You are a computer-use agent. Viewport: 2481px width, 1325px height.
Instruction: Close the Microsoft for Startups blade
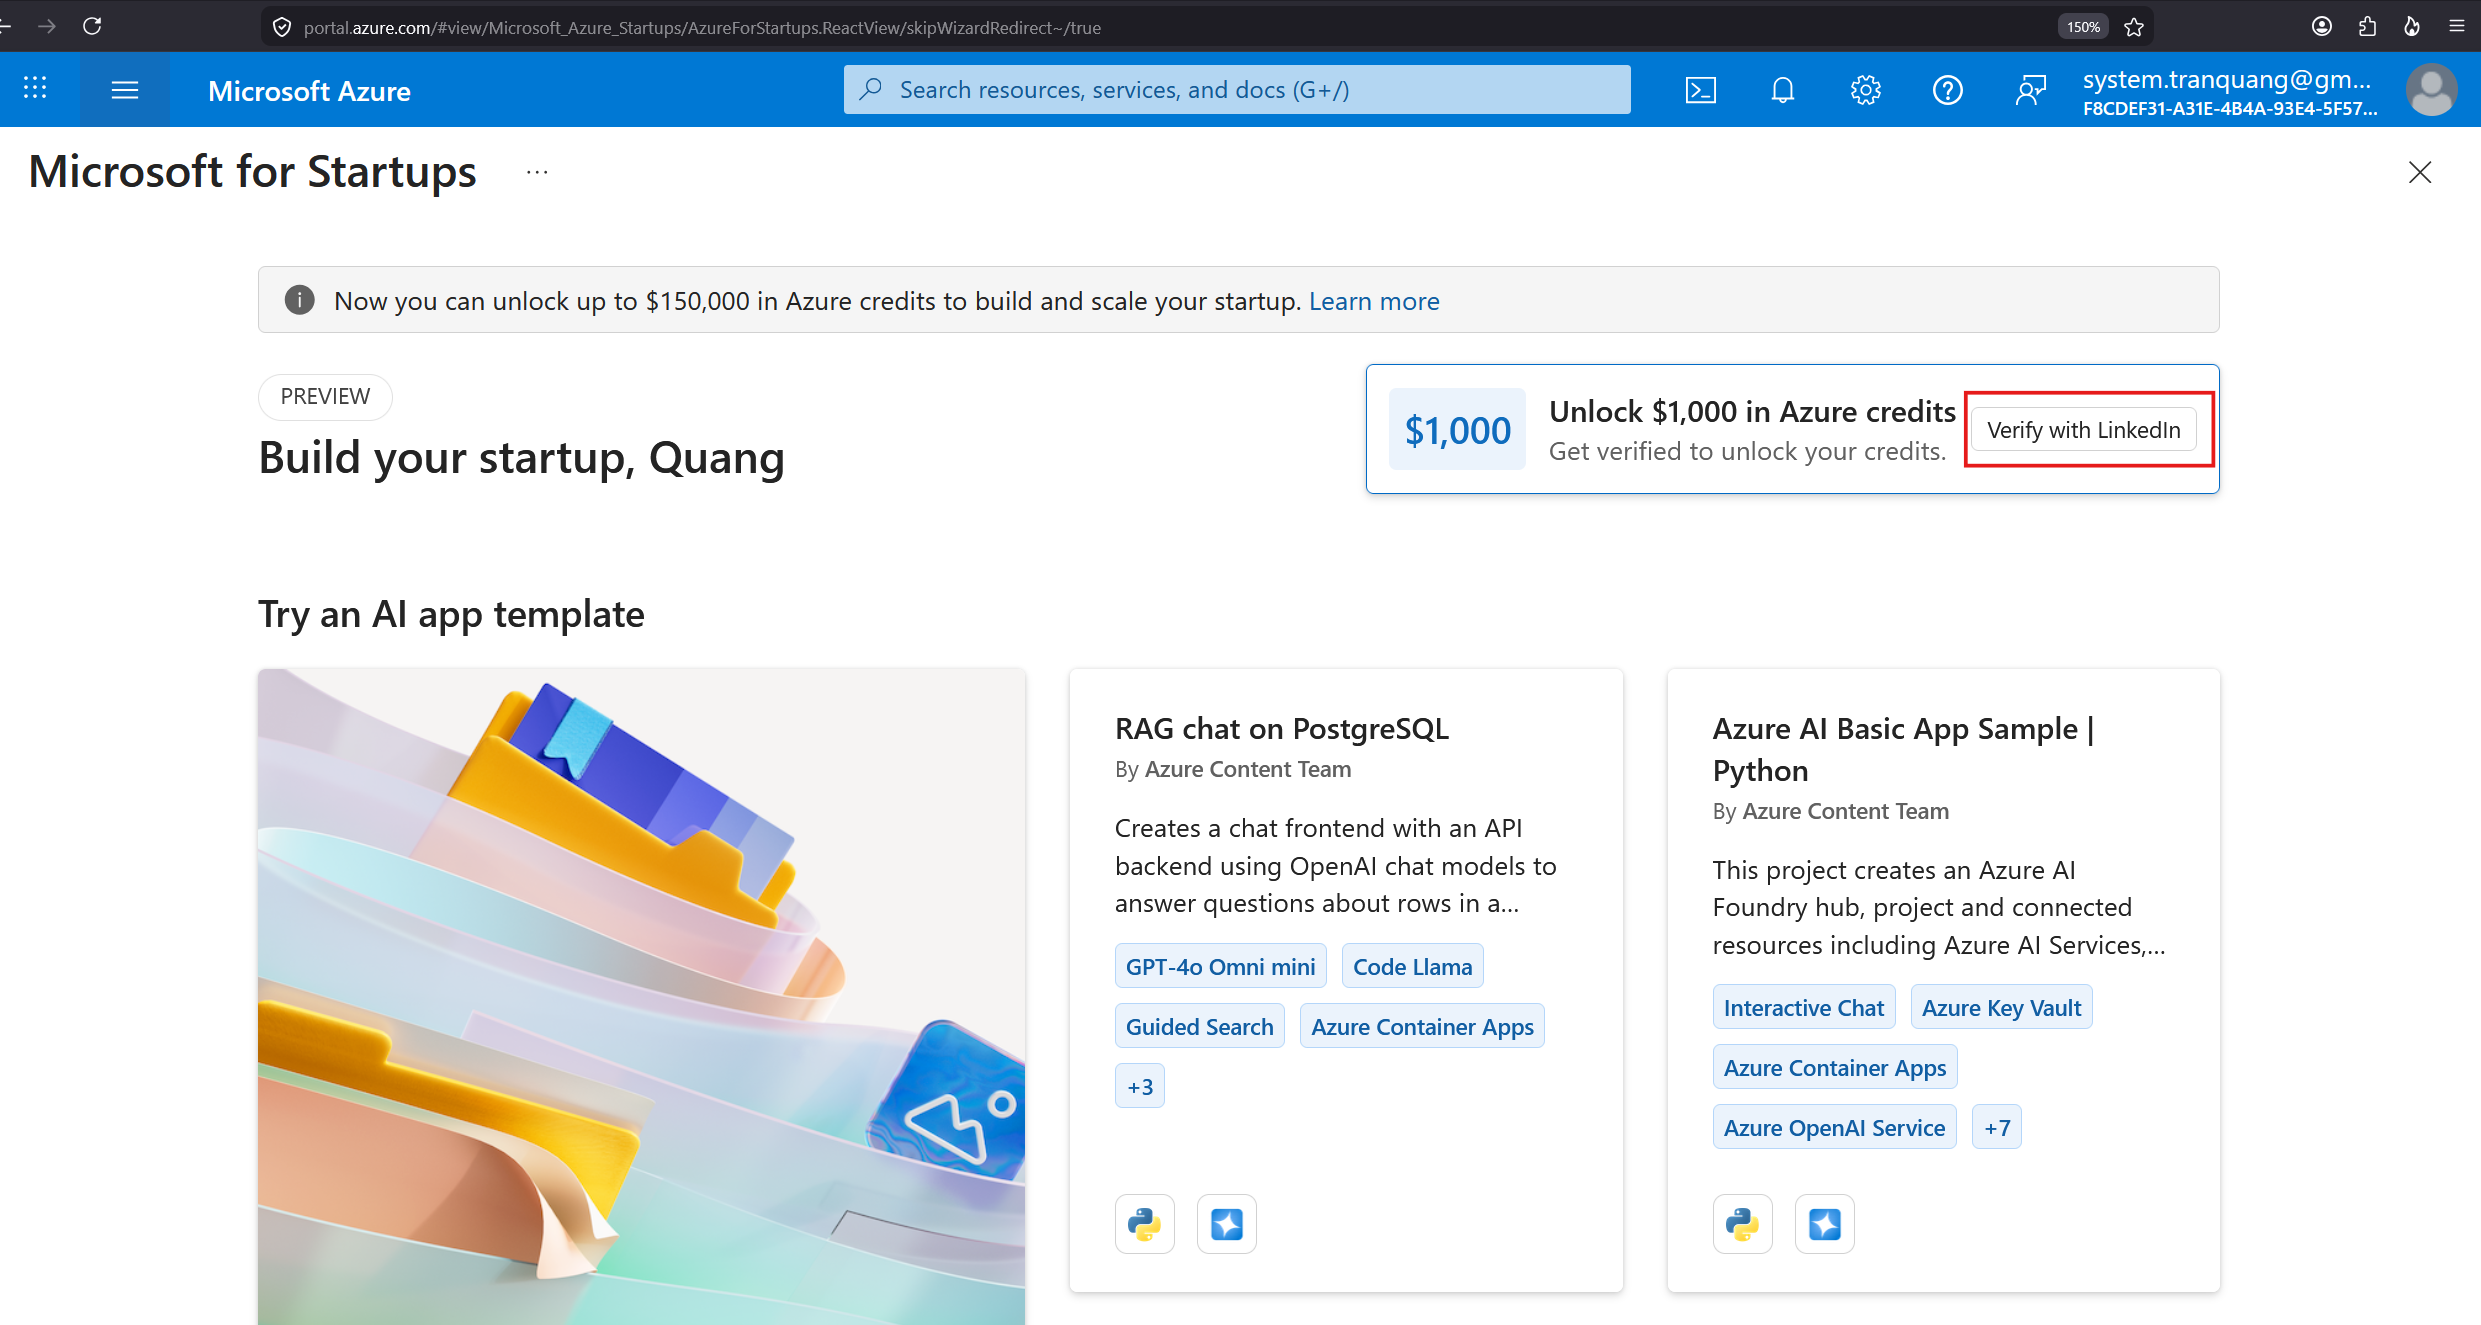pos(2420,172)
